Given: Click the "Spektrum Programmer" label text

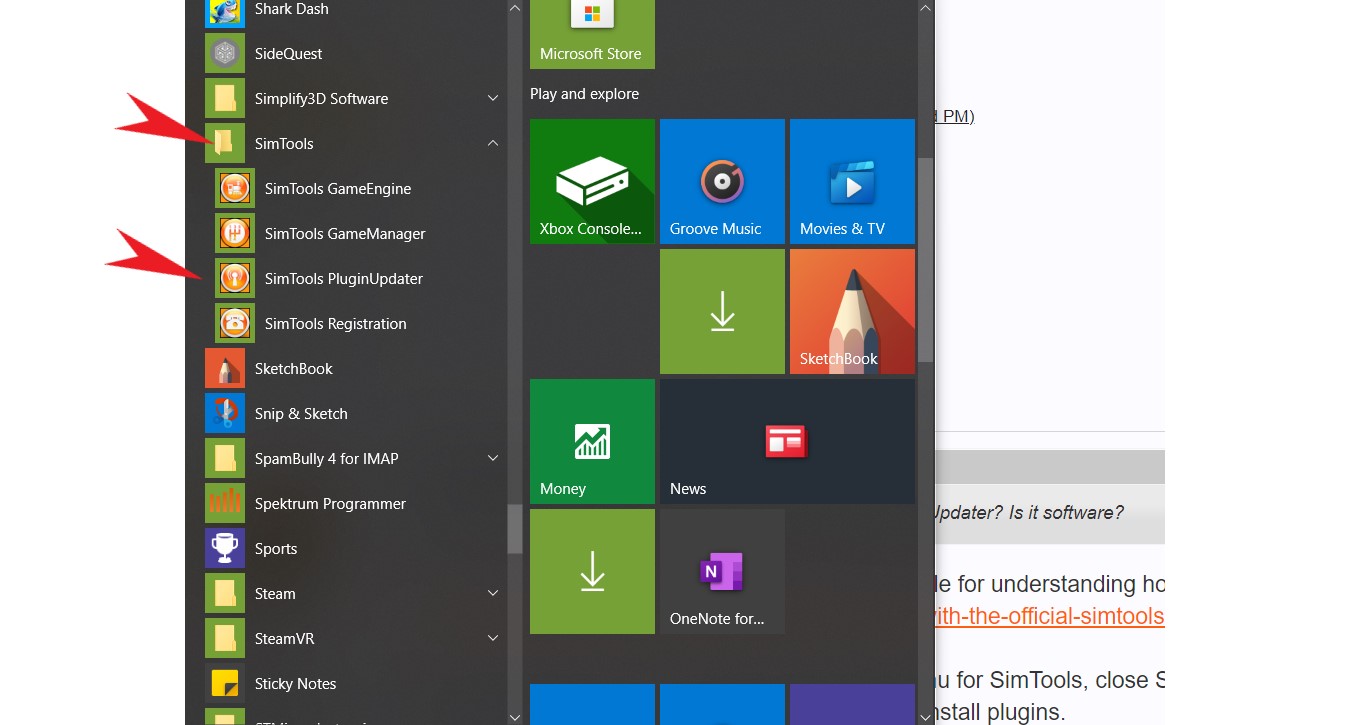Looking at the screenshot, I should pos(330,504).
